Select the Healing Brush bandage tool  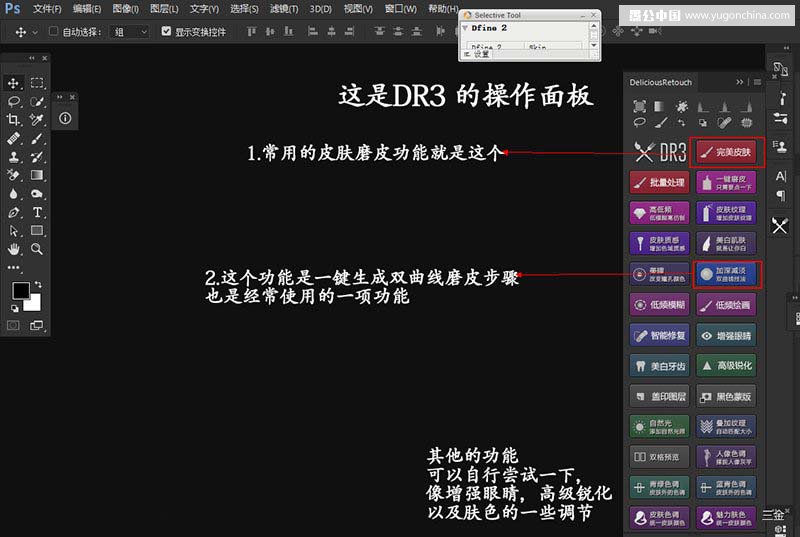pyautogui.click(x=14, y=138)
